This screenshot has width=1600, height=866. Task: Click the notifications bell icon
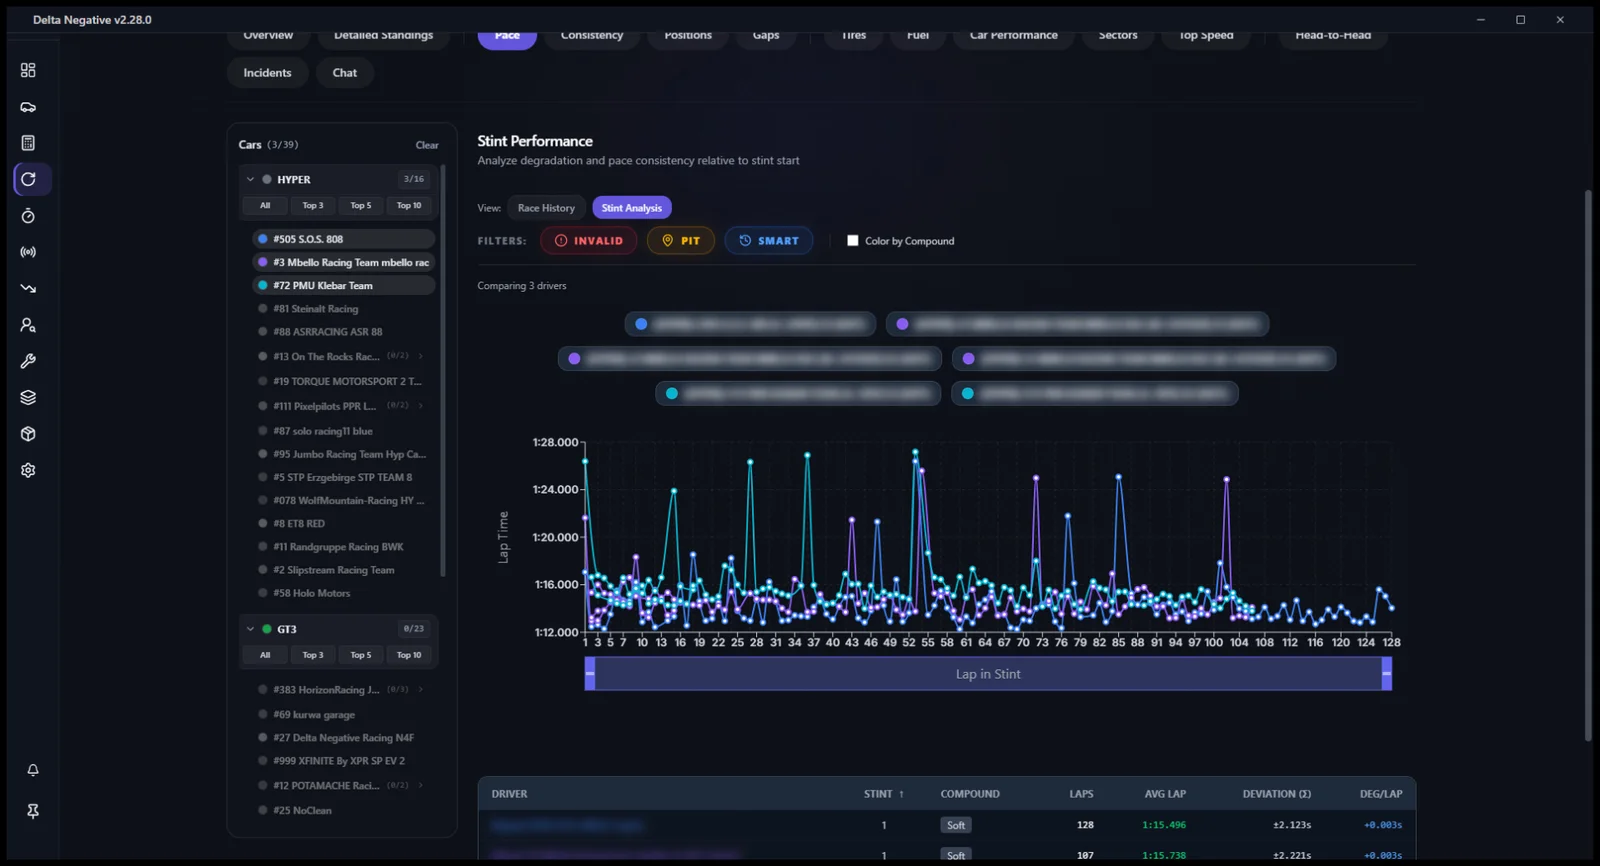tap(33, 770)
